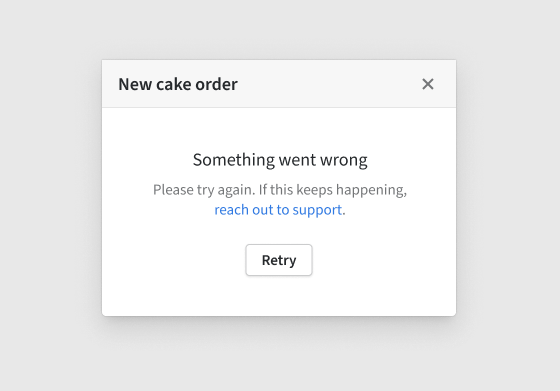
Task: Open the reach out to support link
Action: (x=278, y=210)
